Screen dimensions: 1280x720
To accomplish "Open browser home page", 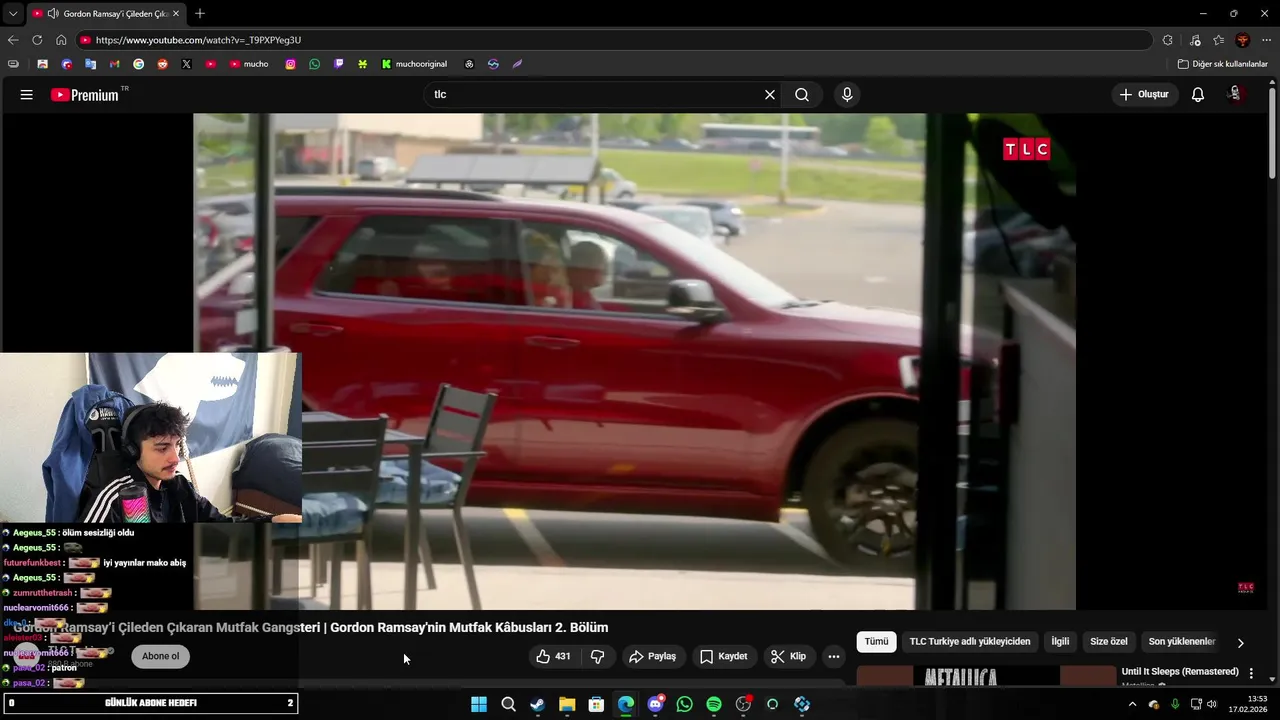I will pos(61,40).
